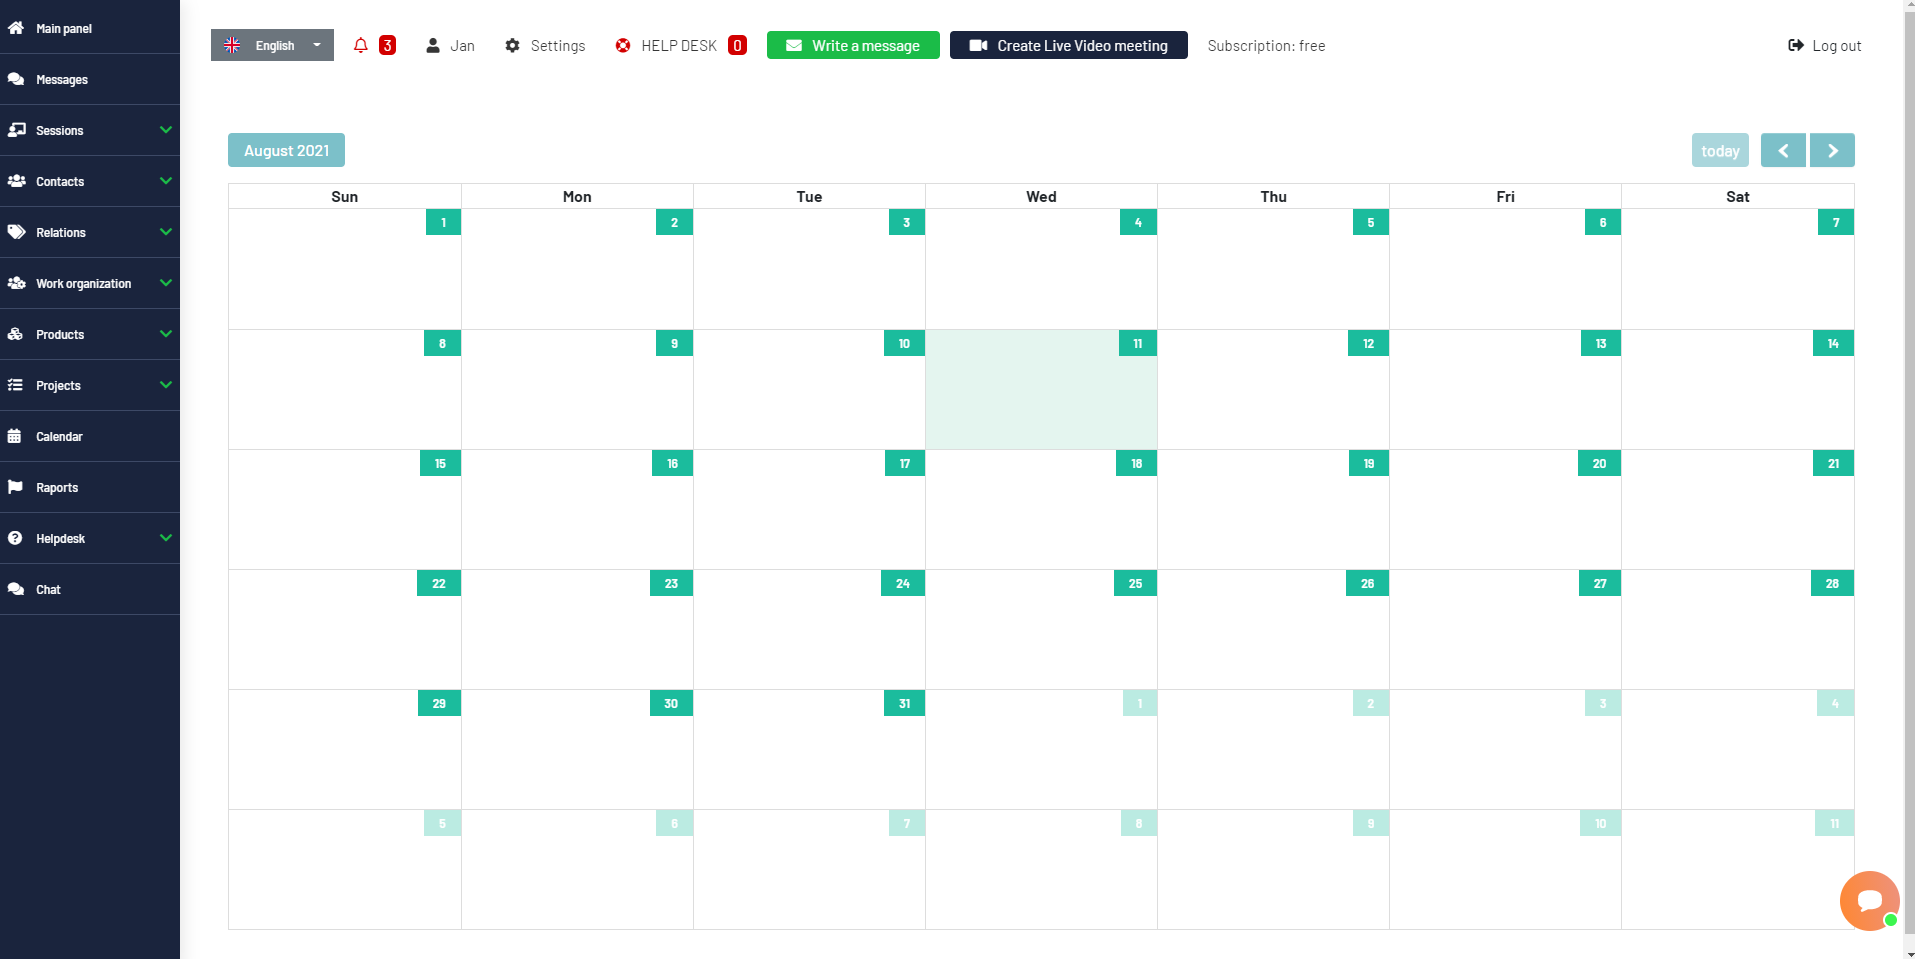
Task: Select the Calendar icon in sidebar
Action: pyautogui.click(x=14, y=436)
